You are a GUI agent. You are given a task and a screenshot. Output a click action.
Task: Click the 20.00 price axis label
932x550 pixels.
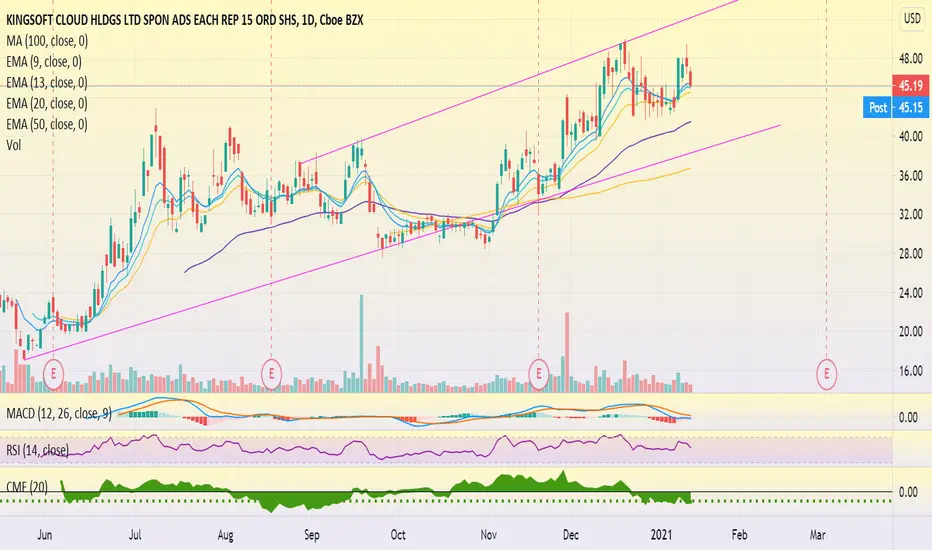[x=910, y=332]
